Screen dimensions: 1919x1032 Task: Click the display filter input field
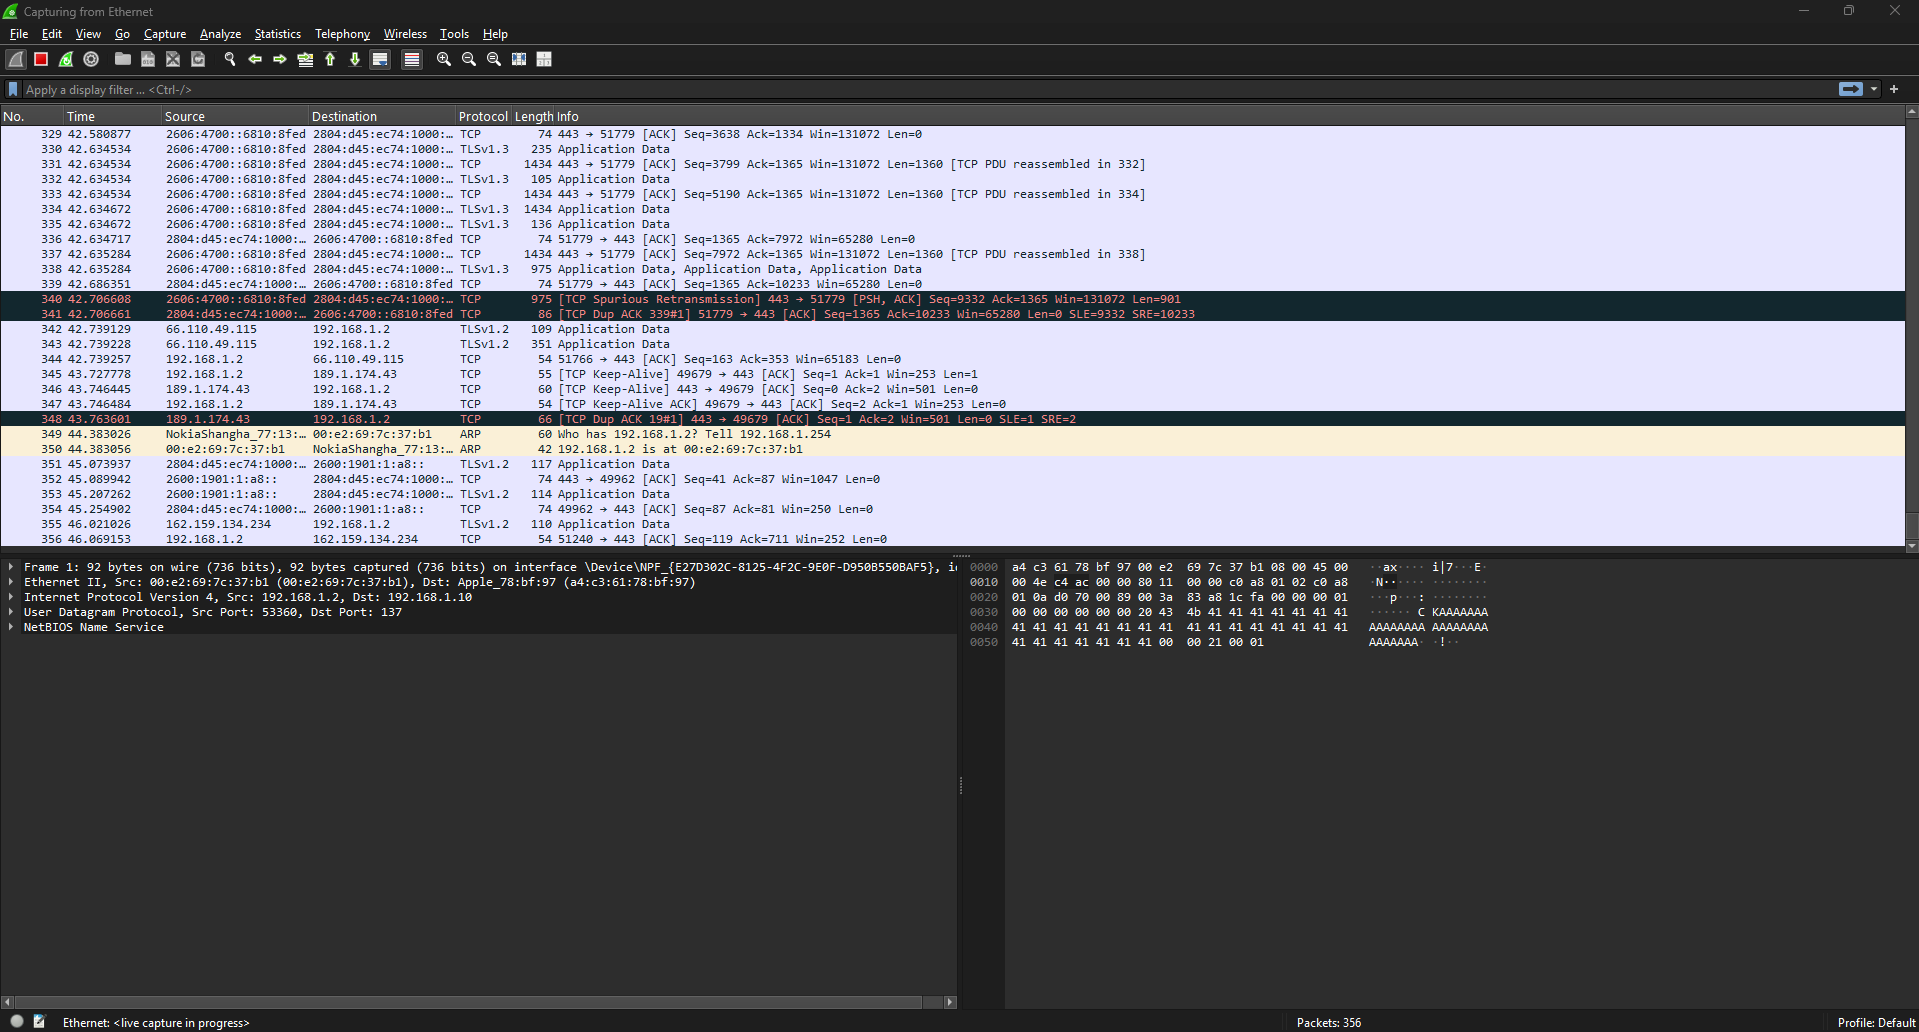pyautogui.click(x=928, y=90)
